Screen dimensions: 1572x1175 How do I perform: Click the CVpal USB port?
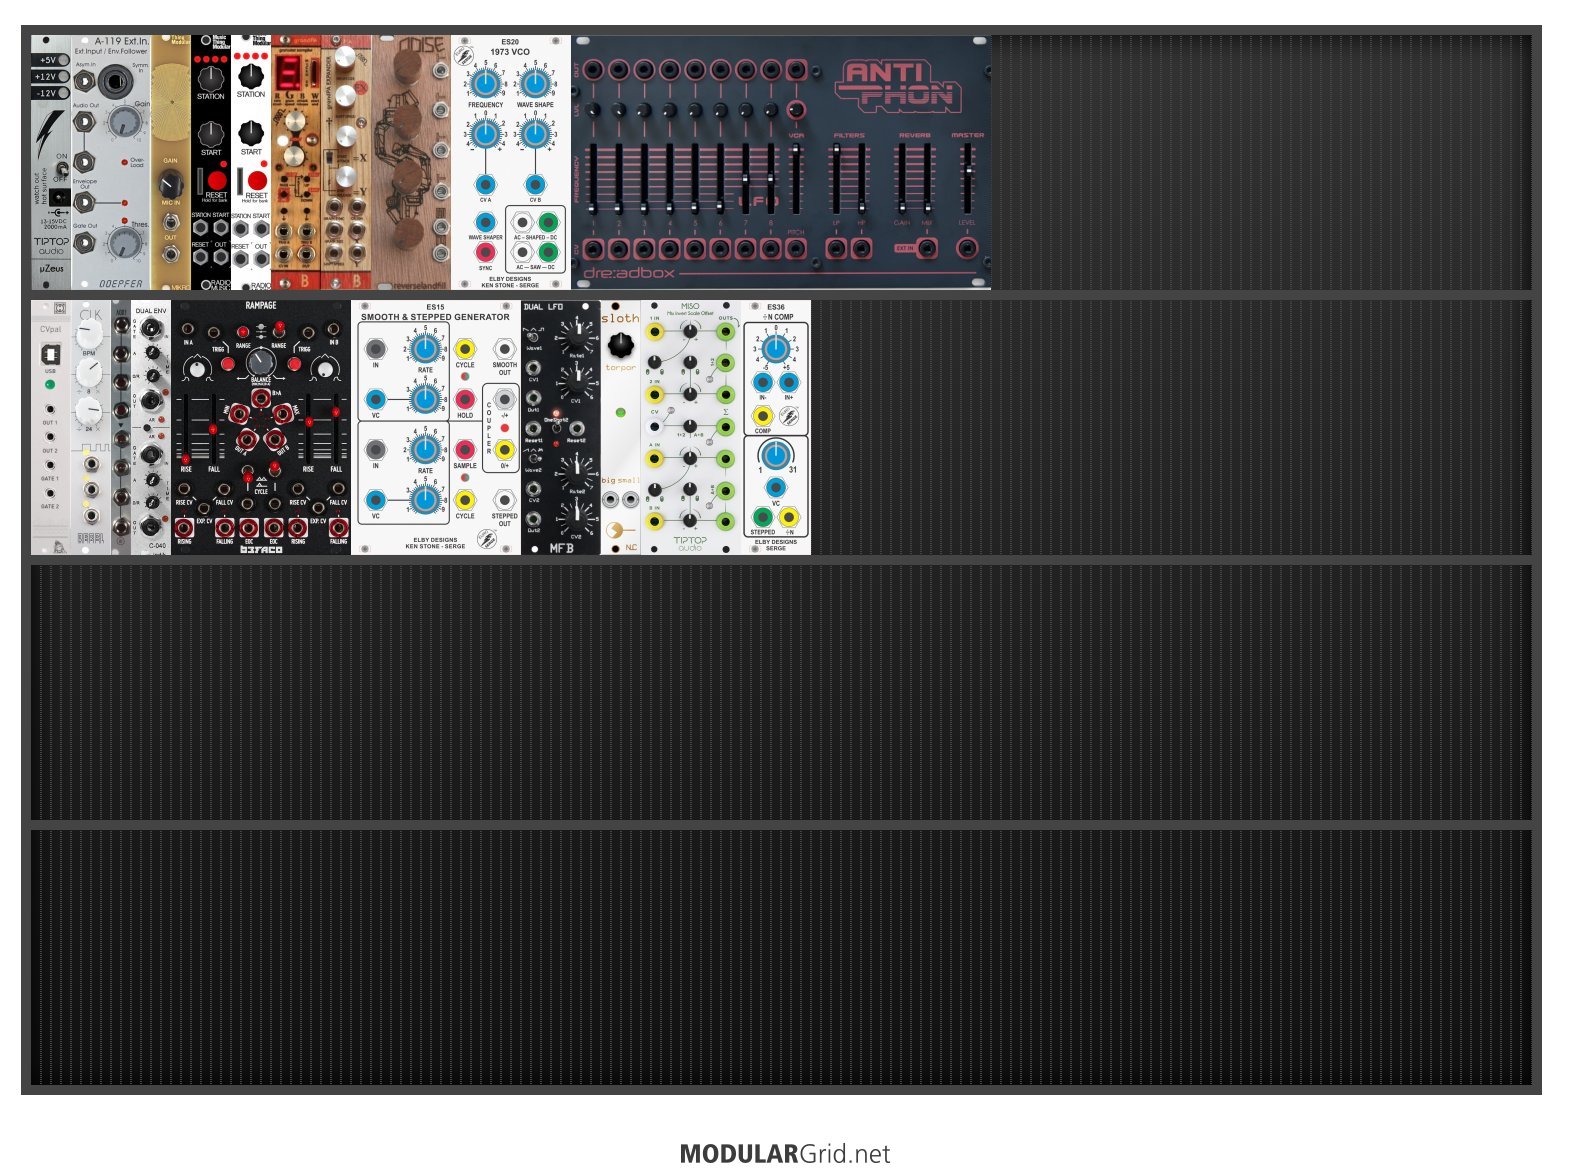[x=50, y=353]
